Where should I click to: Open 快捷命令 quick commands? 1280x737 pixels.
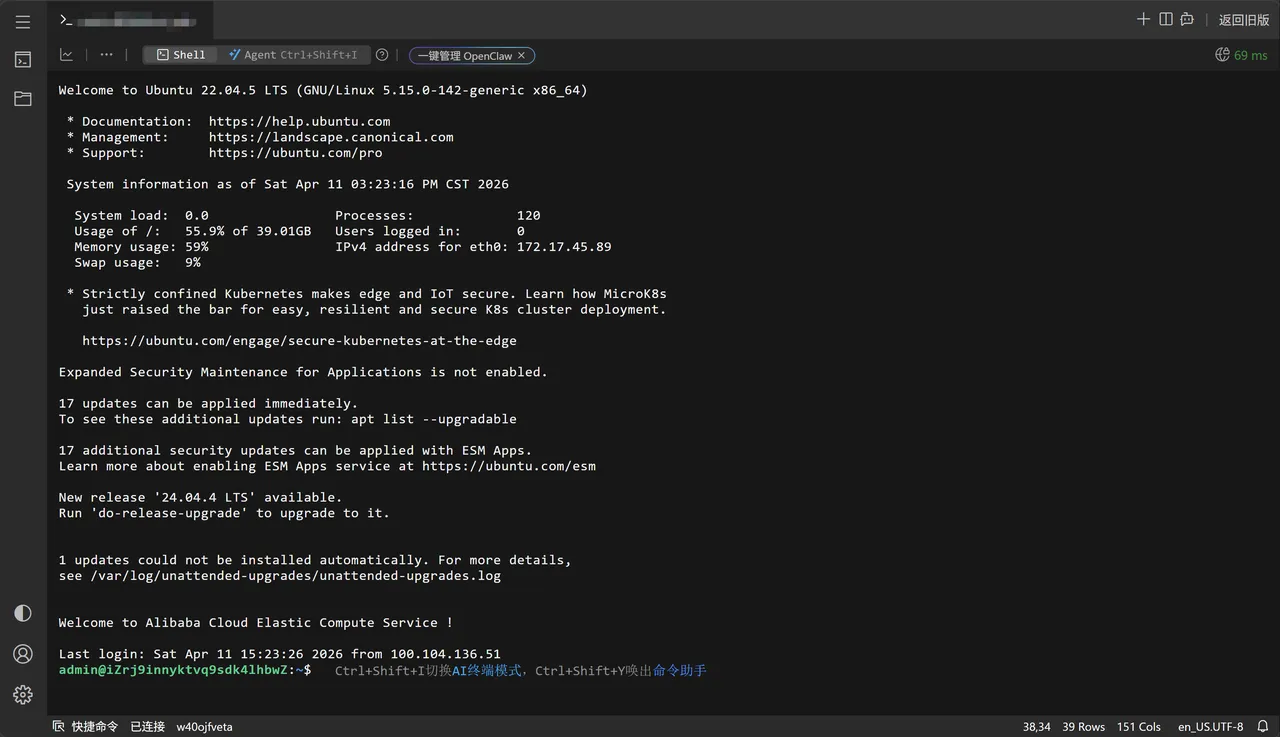pyautogui.click(x=86, y=727)
